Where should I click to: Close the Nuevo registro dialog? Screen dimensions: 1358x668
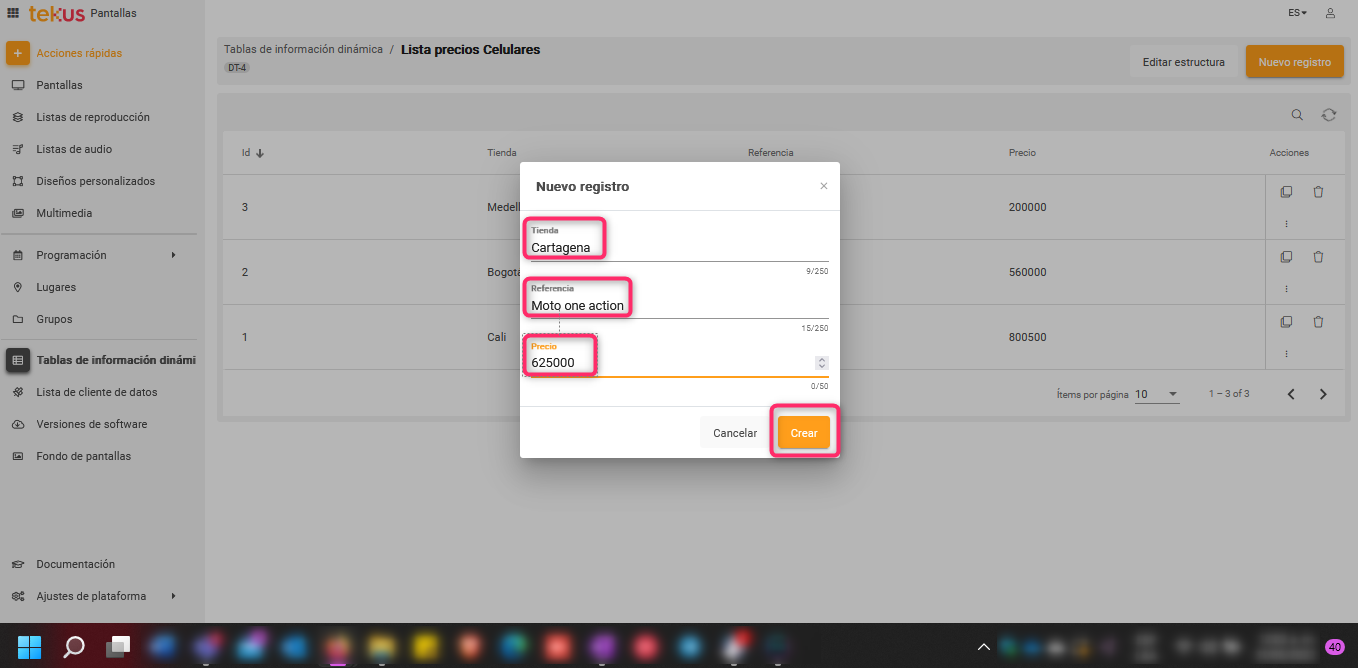(x=824, y=186)
